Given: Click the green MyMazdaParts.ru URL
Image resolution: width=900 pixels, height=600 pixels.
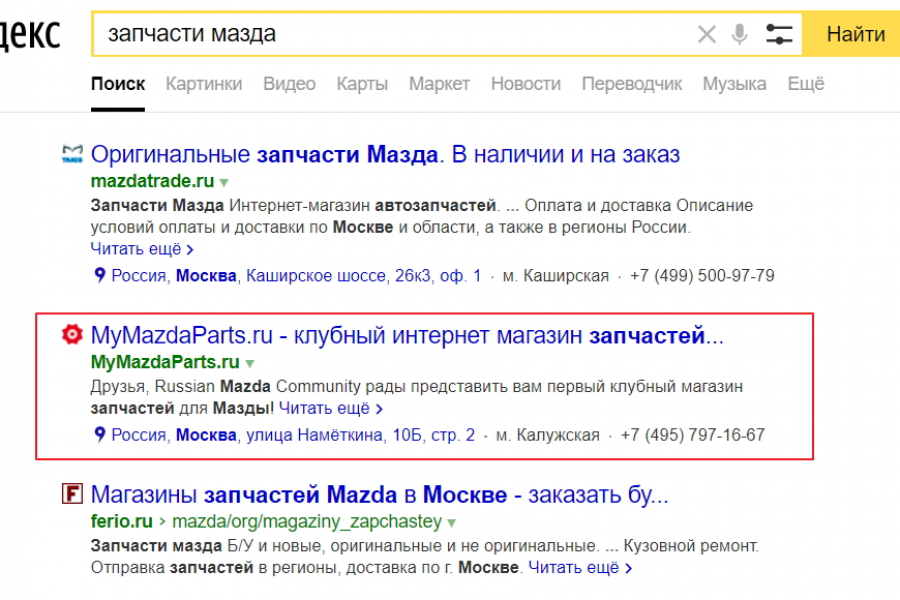Looking at the screenshot, I should (165, 362).
